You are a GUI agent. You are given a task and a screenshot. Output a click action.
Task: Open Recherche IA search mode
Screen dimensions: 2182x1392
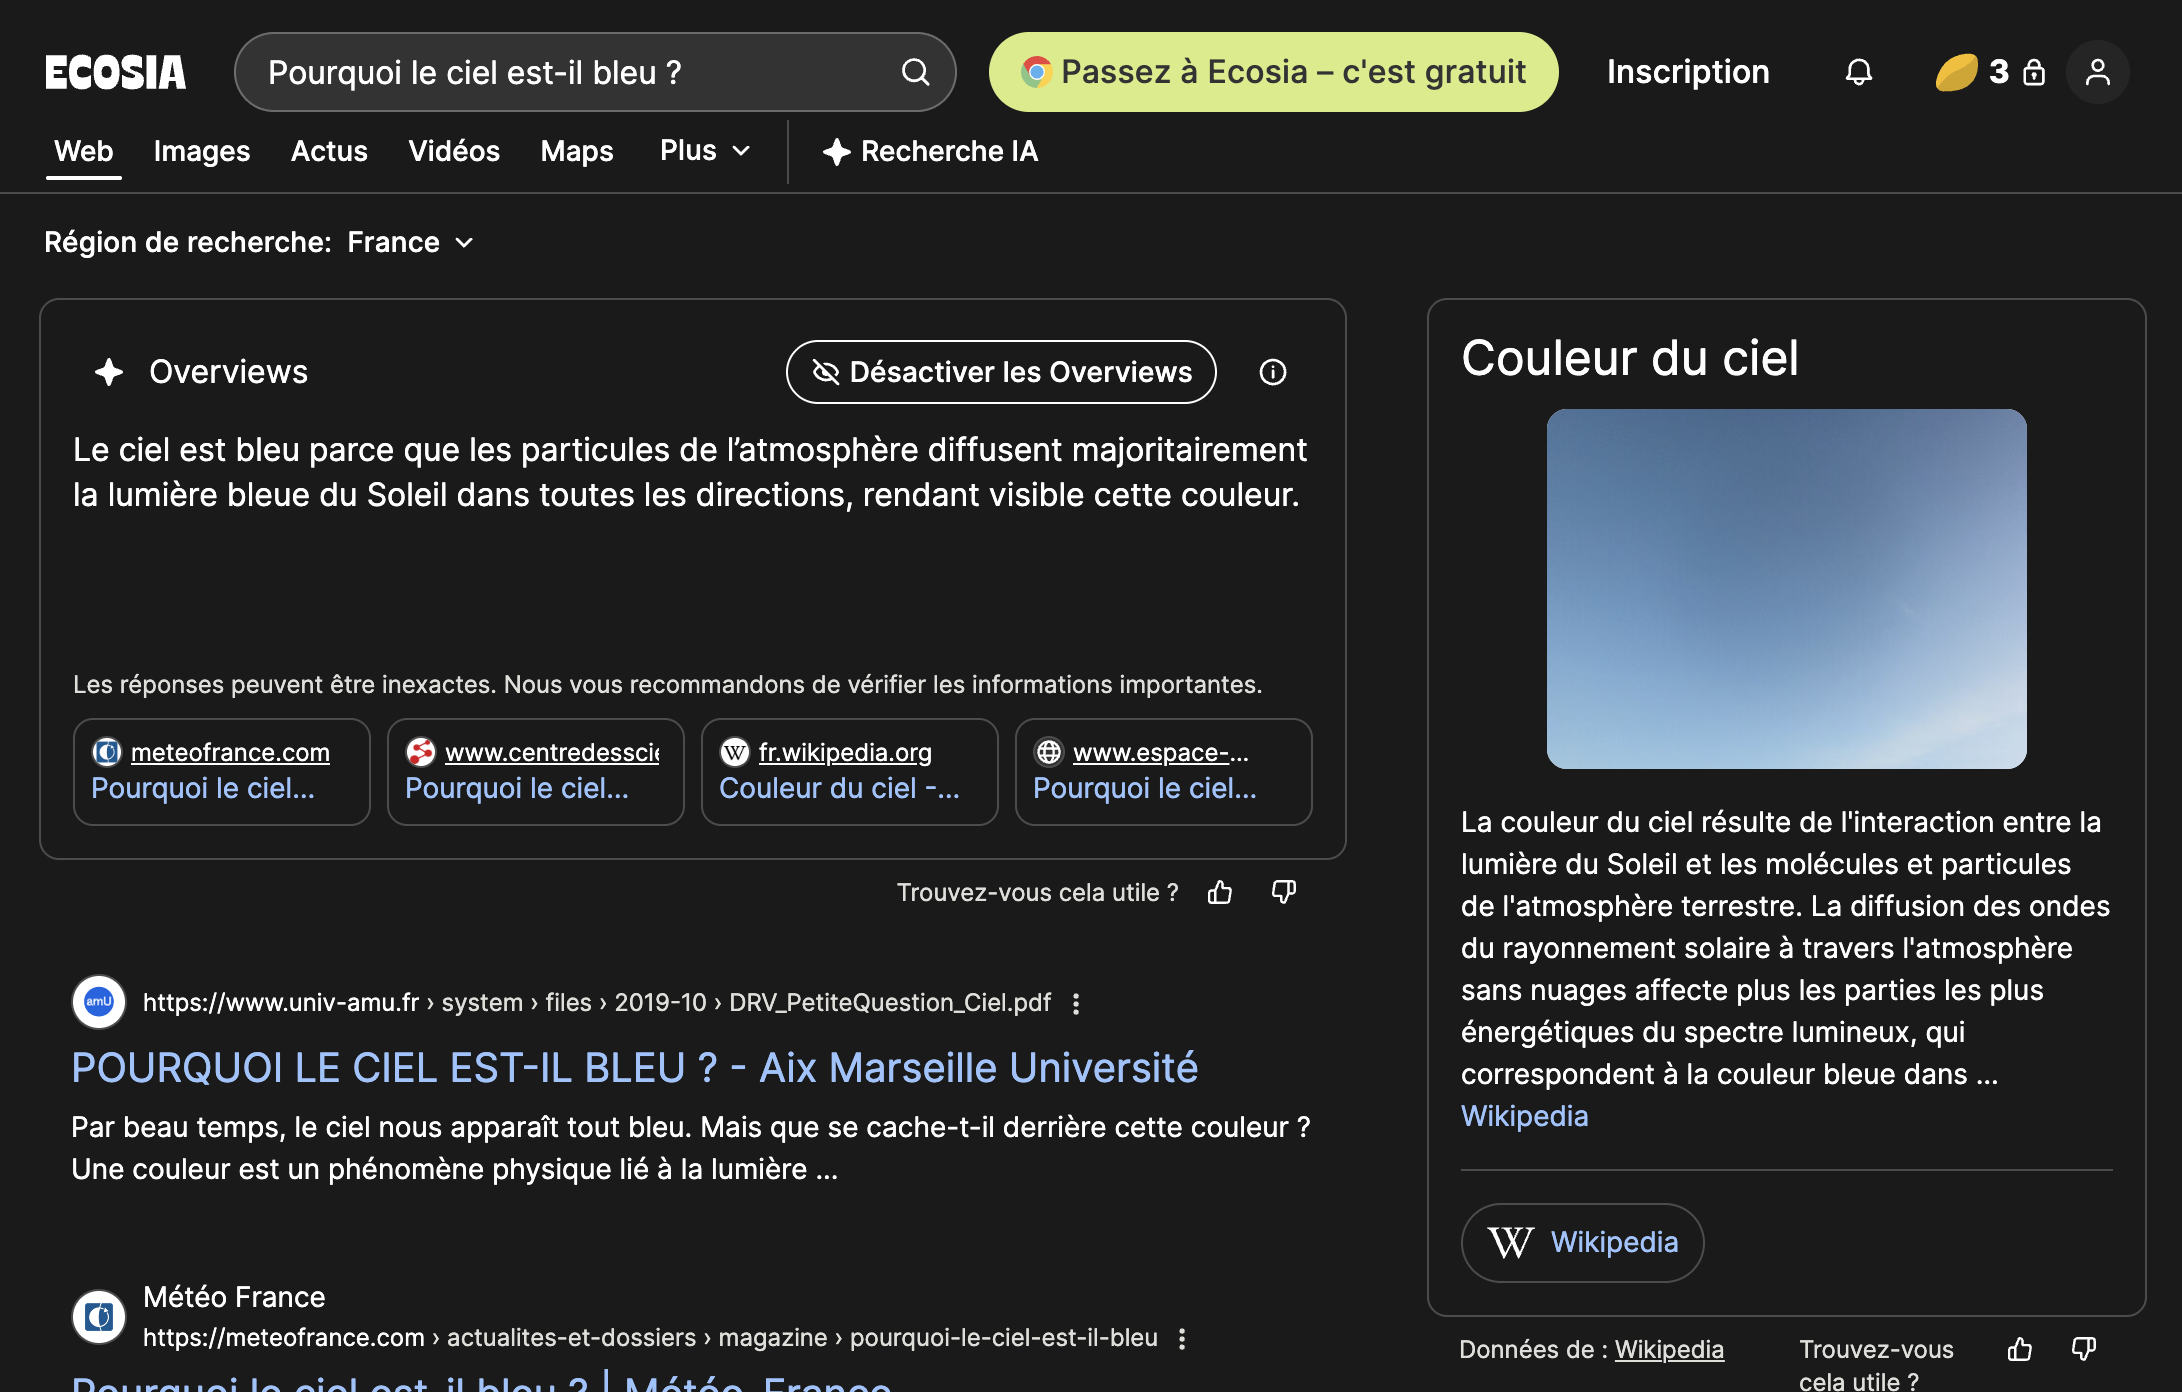point(930,151)
